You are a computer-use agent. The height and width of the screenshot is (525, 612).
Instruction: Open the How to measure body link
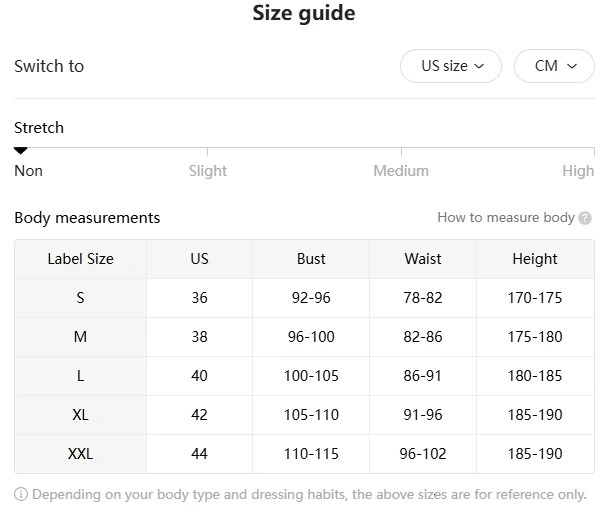506,218
